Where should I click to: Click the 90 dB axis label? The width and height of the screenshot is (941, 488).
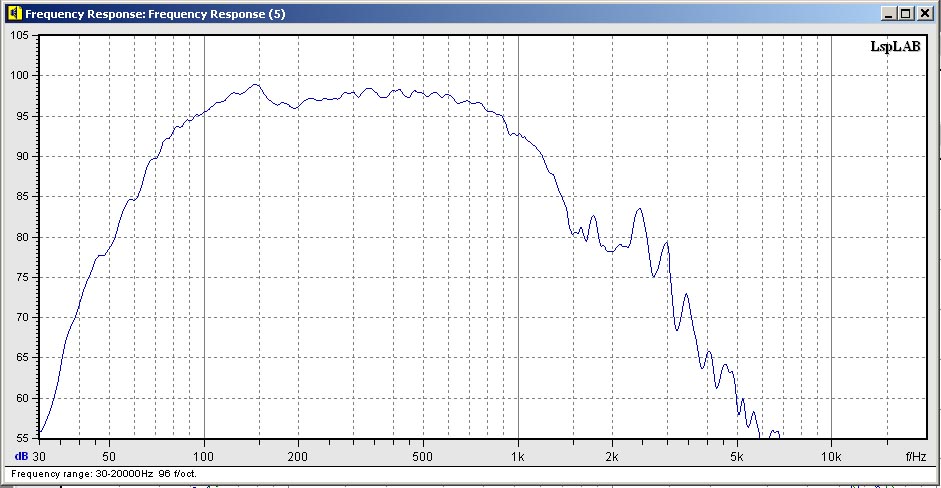(22, 156)
